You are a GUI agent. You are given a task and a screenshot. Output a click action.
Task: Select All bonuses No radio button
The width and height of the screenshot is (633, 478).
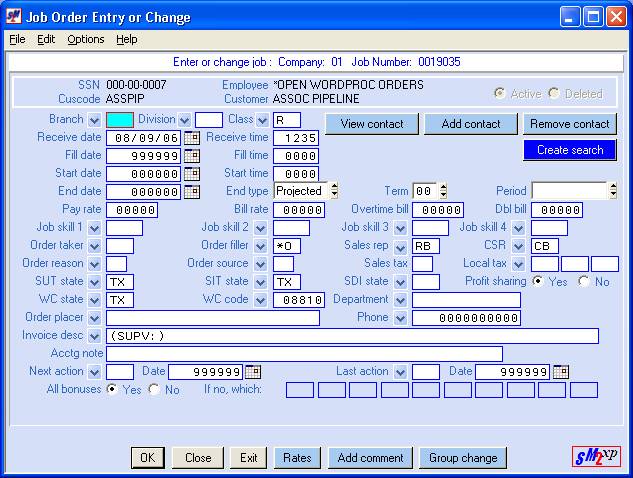(x=154, y=390)
